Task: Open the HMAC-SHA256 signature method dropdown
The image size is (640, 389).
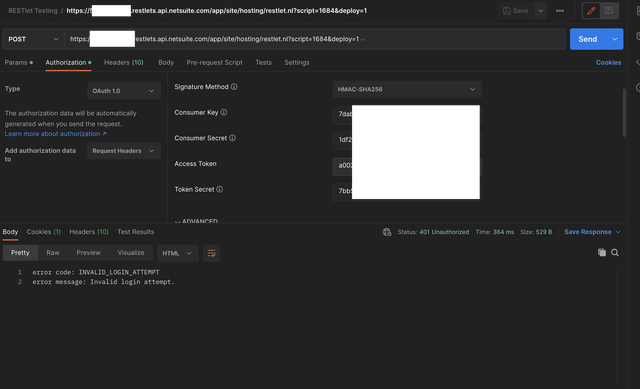Action: coord(407,89)
